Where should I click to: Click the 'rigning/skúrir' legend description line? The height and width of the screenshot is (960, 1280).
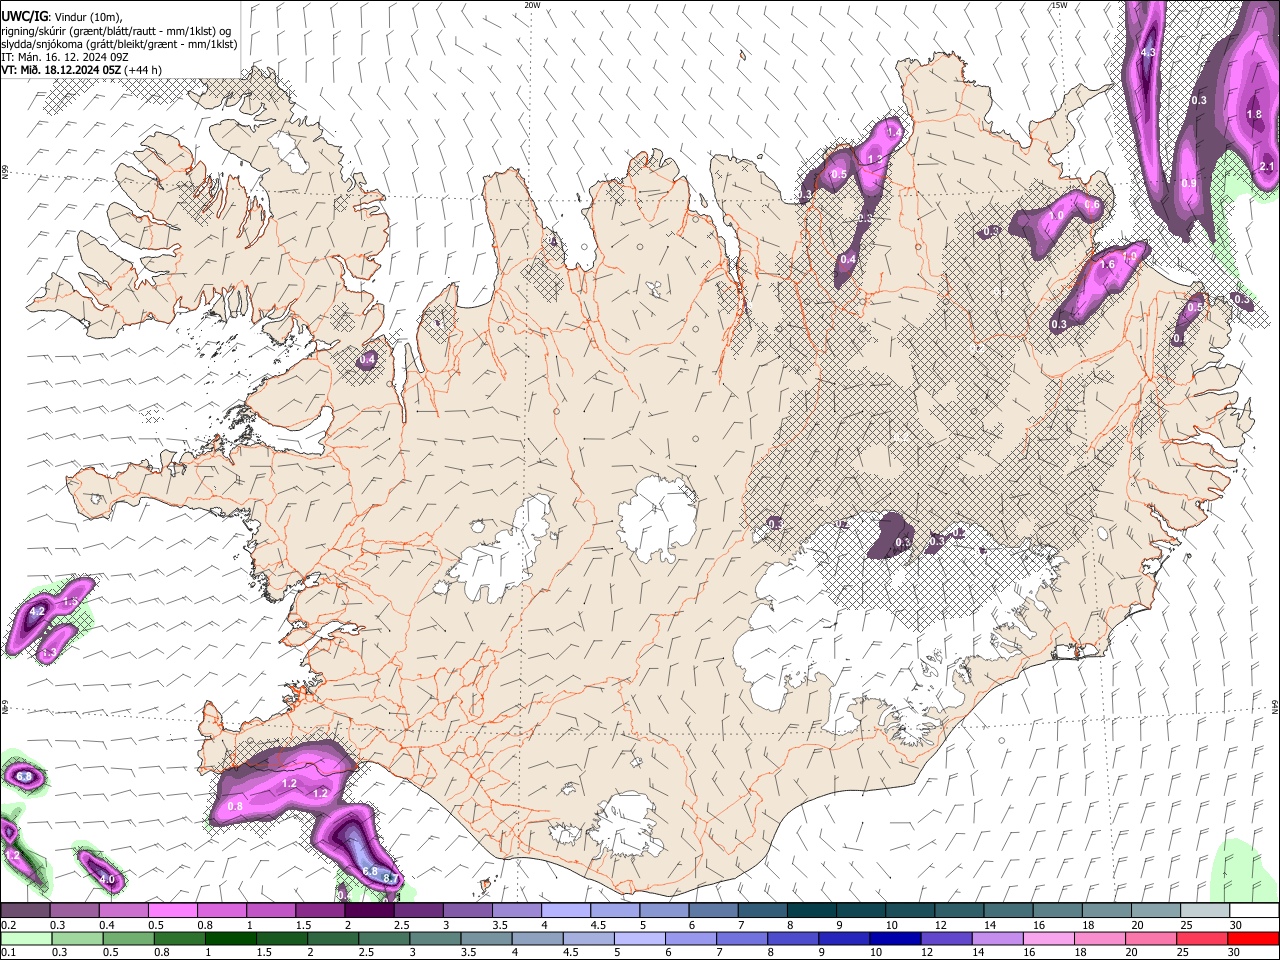[x=117, y=30]
